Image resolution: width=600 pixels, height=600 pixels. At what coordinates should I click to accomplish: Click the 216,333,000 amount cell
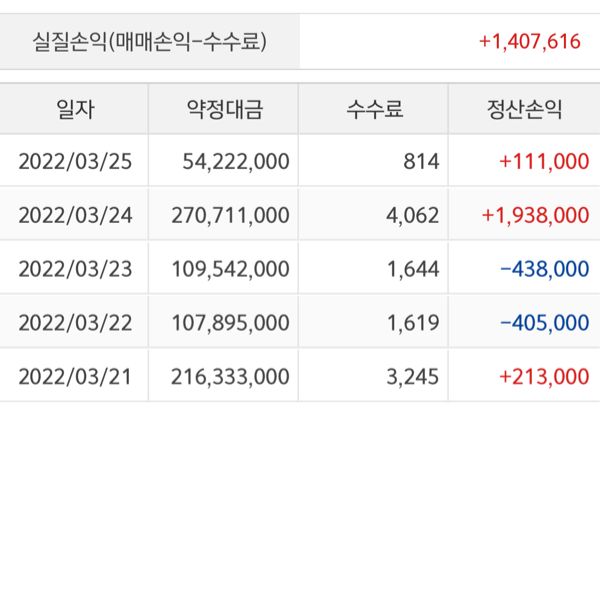pos(231,376)
